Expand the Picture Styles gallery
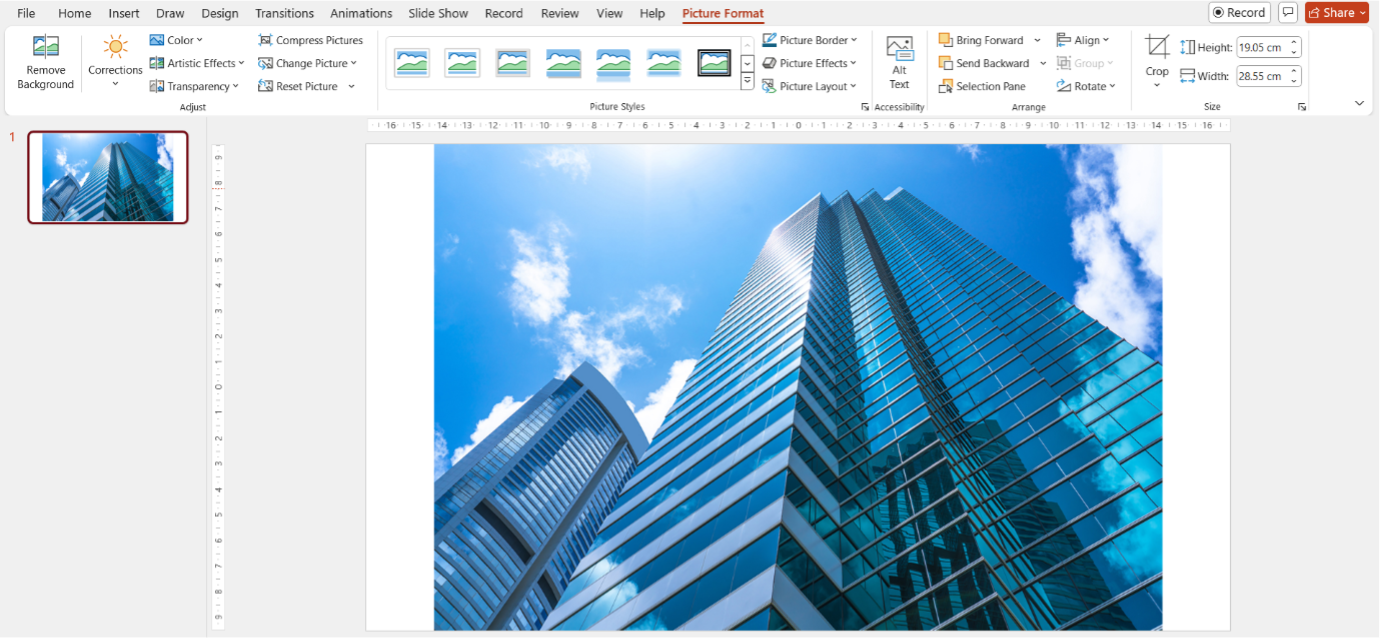Viewport: 1384px width, 641px height. tap(746, 81)
